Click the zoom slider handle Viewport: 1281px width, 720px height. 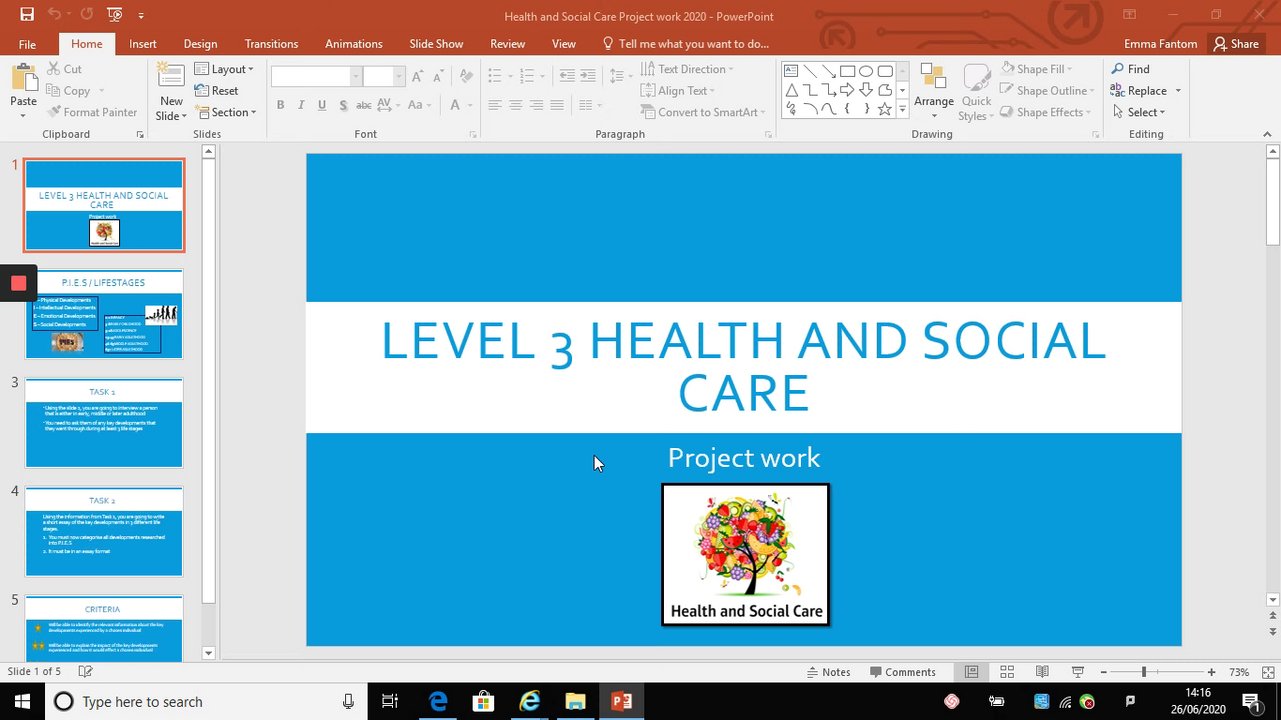(x=1143, y=672)
